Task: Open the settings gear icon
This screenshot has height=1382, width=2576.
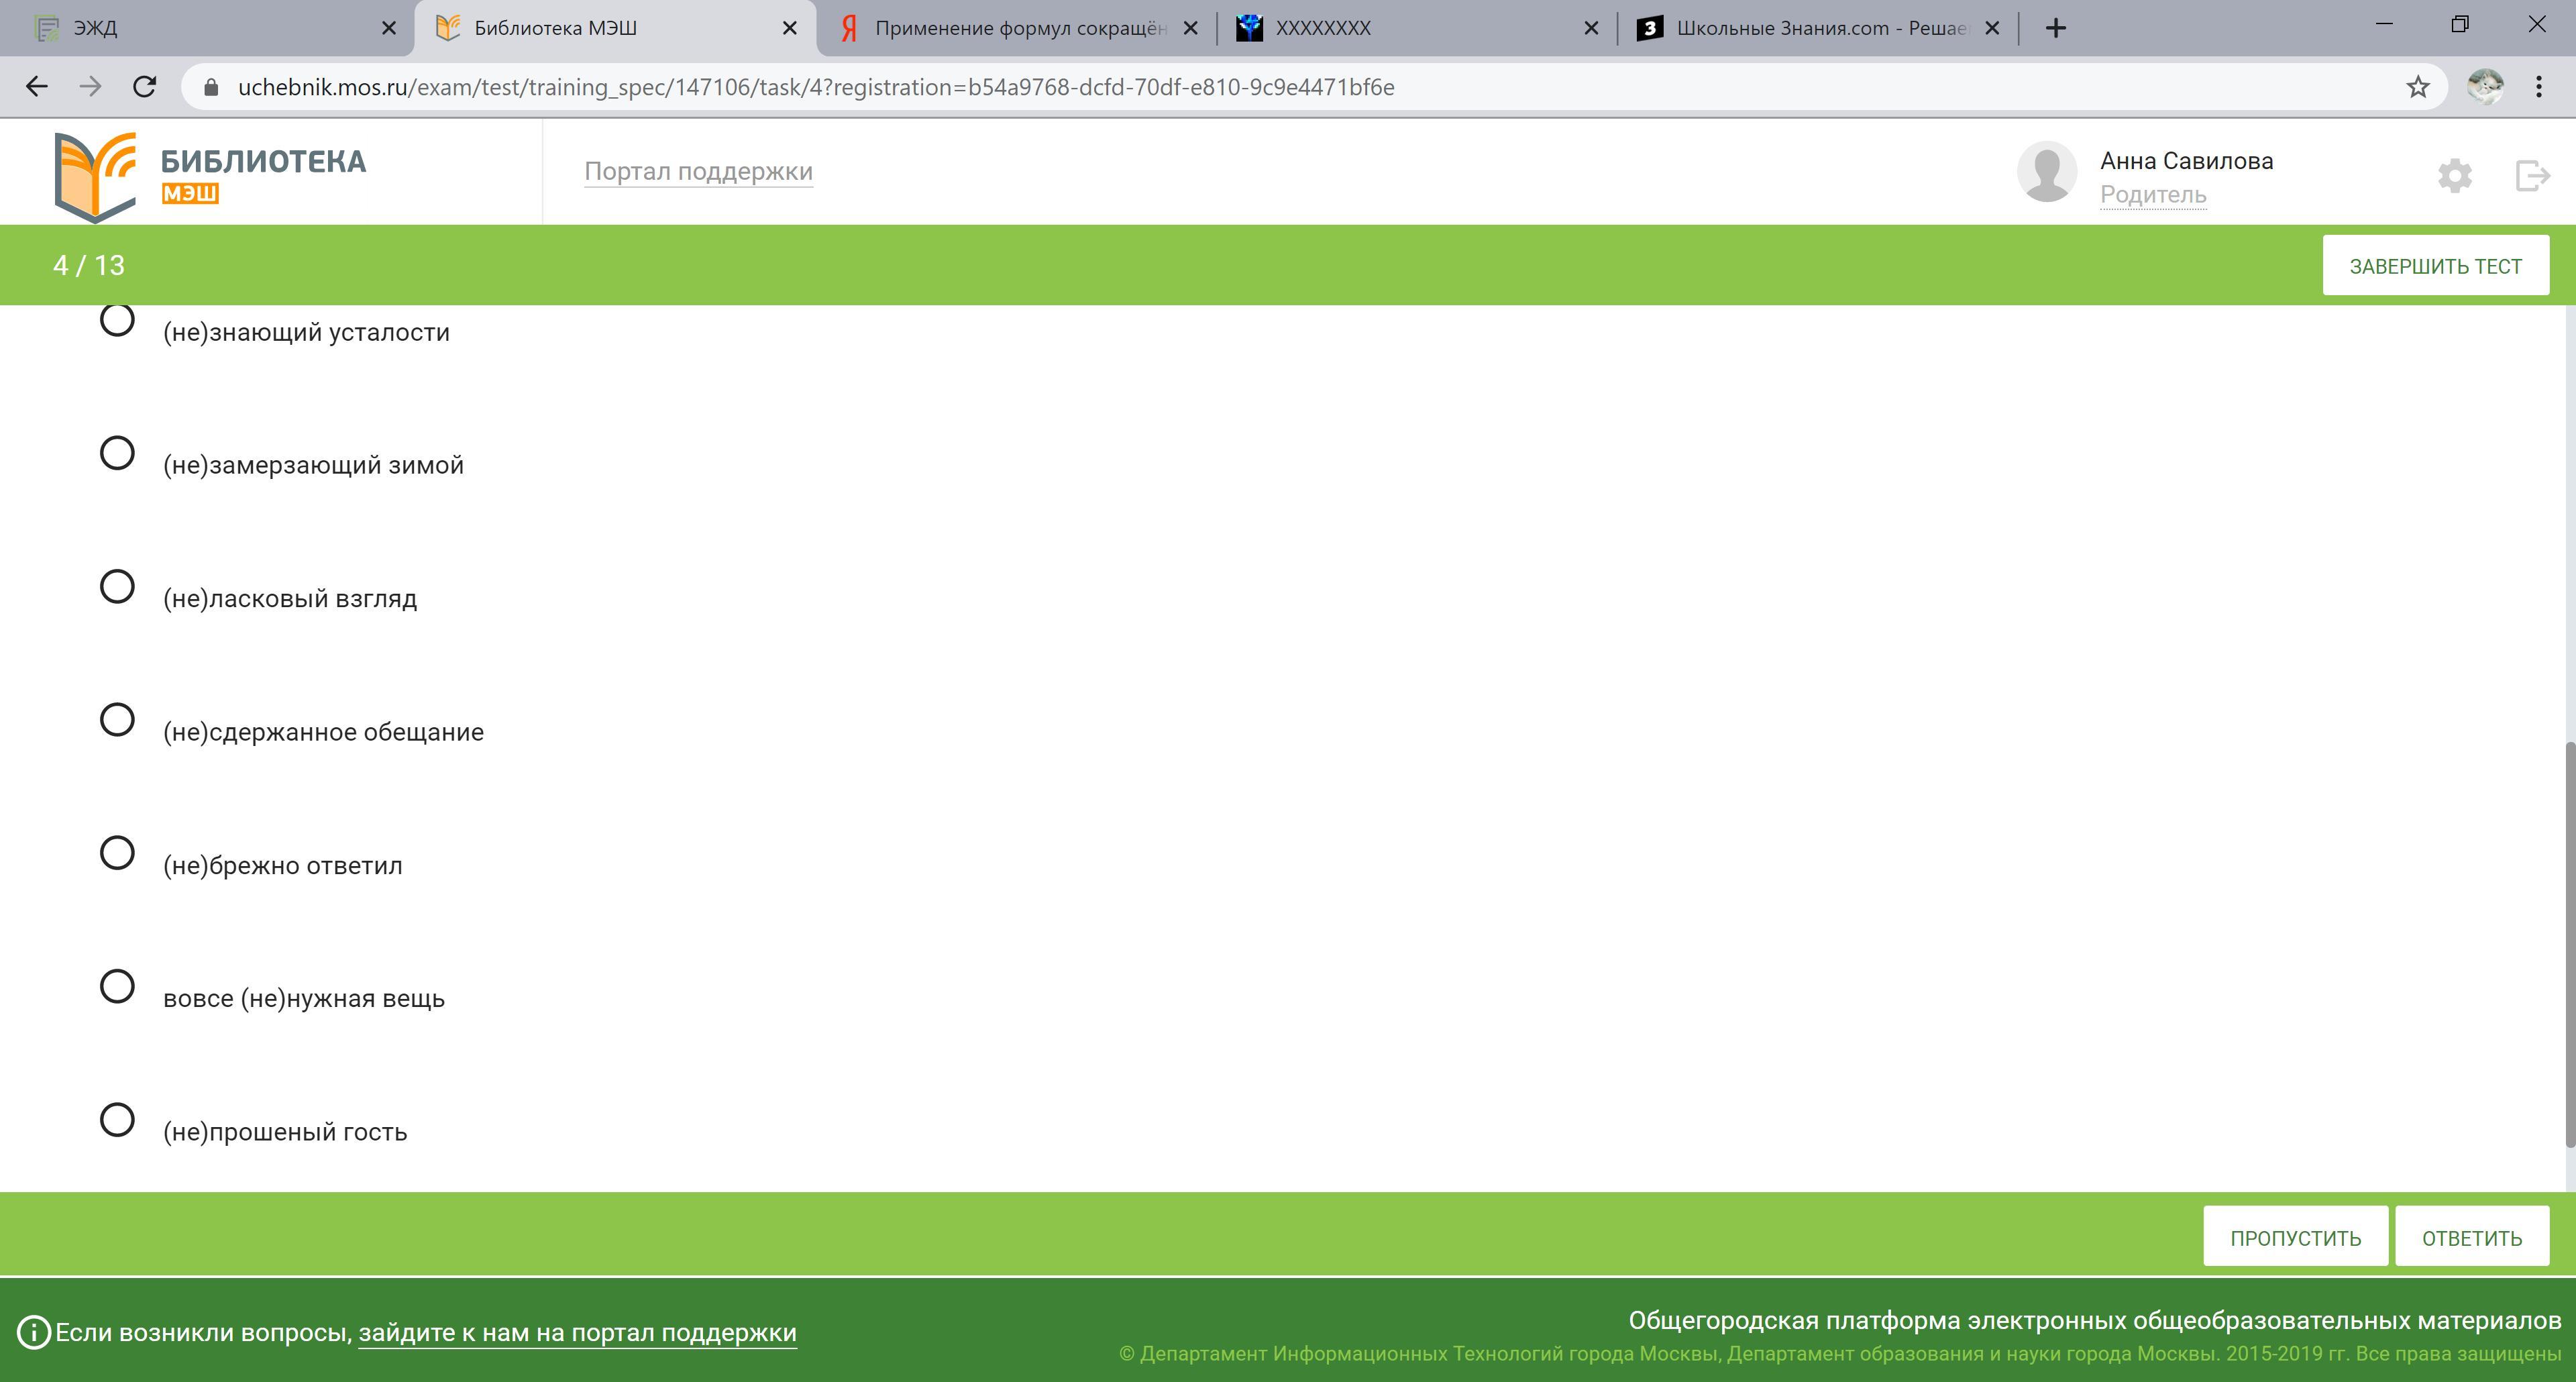Action: coord(2454,176)
